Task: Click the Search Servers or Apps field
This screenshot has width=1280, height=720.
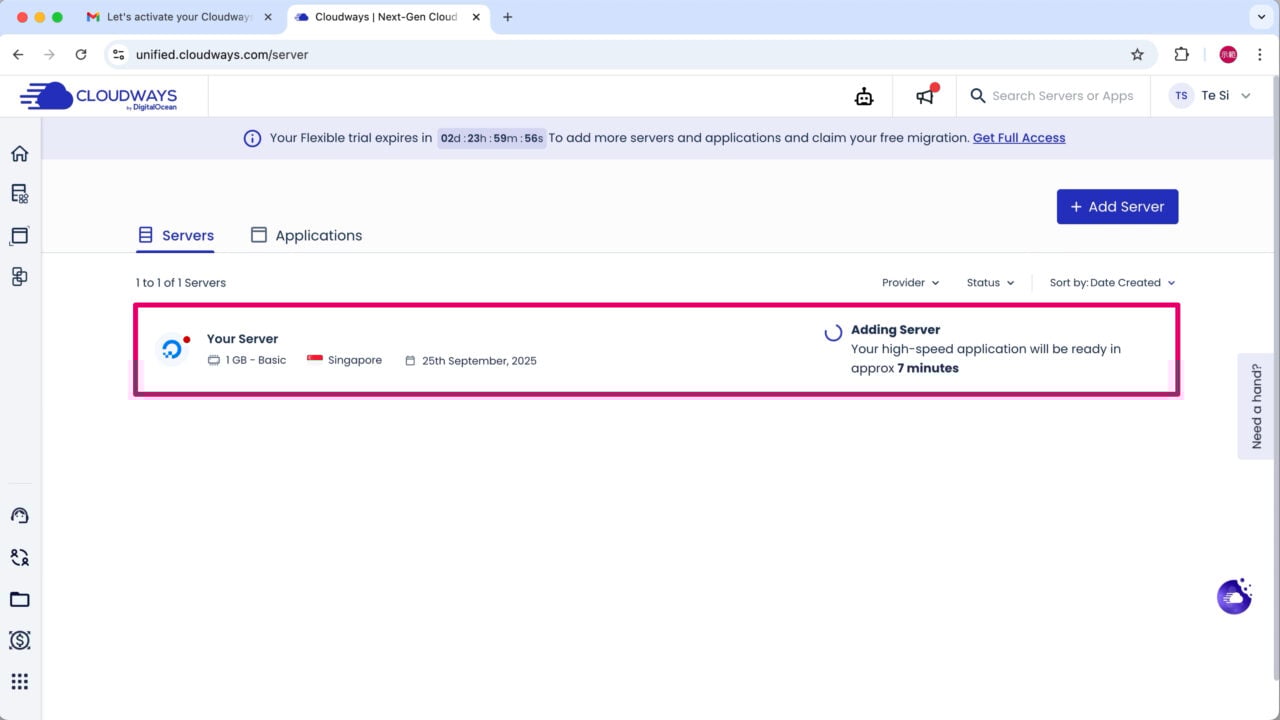Action: 1062,96
